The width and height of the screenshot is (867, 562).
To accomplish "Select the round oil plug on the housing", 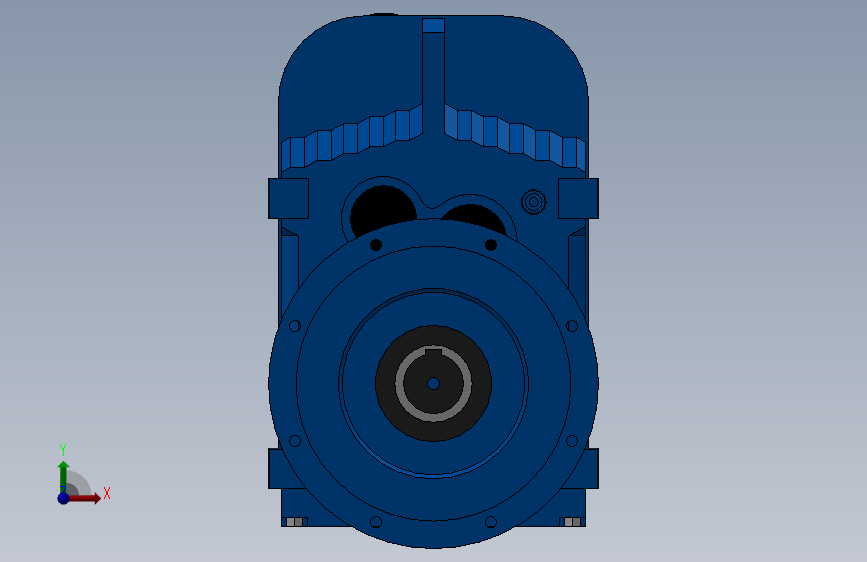I will [x=534, y=202].
